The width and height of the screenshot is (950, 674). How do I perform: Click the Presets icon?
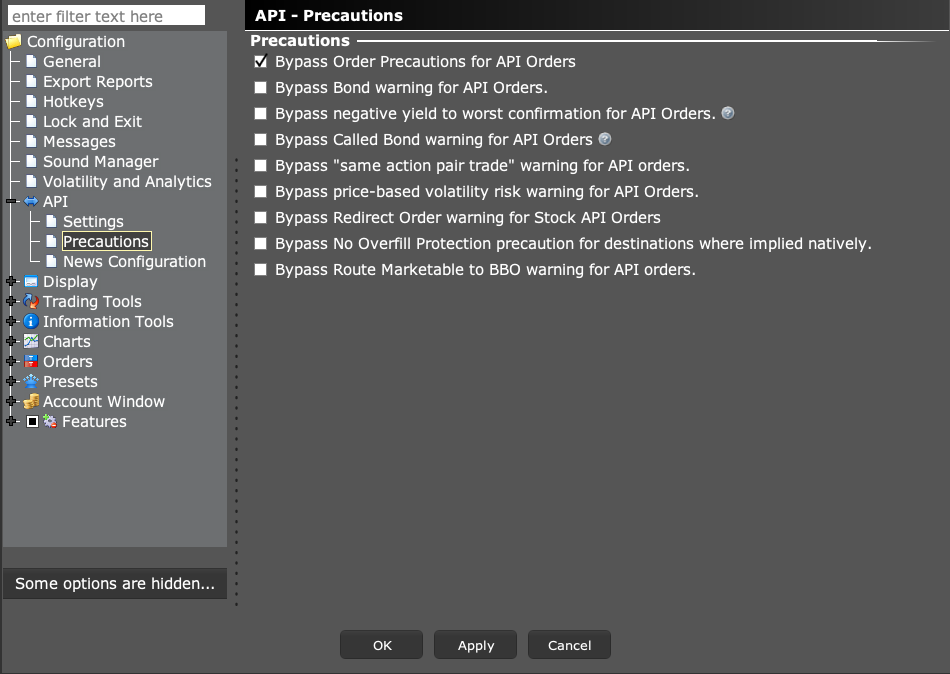tap(31, 381)
